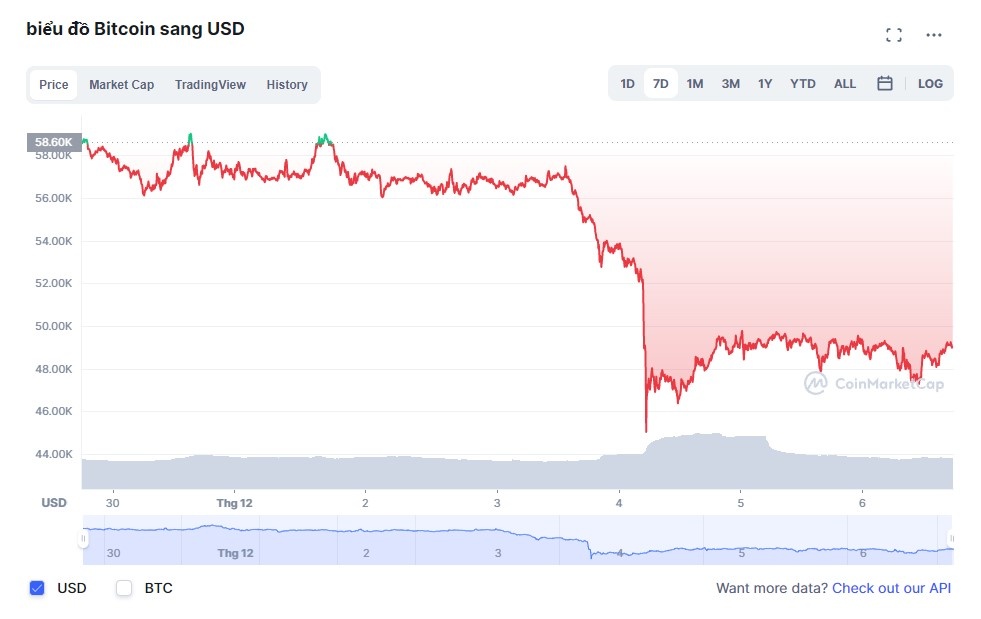Click the CoinMarketCap watermark logo
The image size is (981, 619).
pos(874,382)
